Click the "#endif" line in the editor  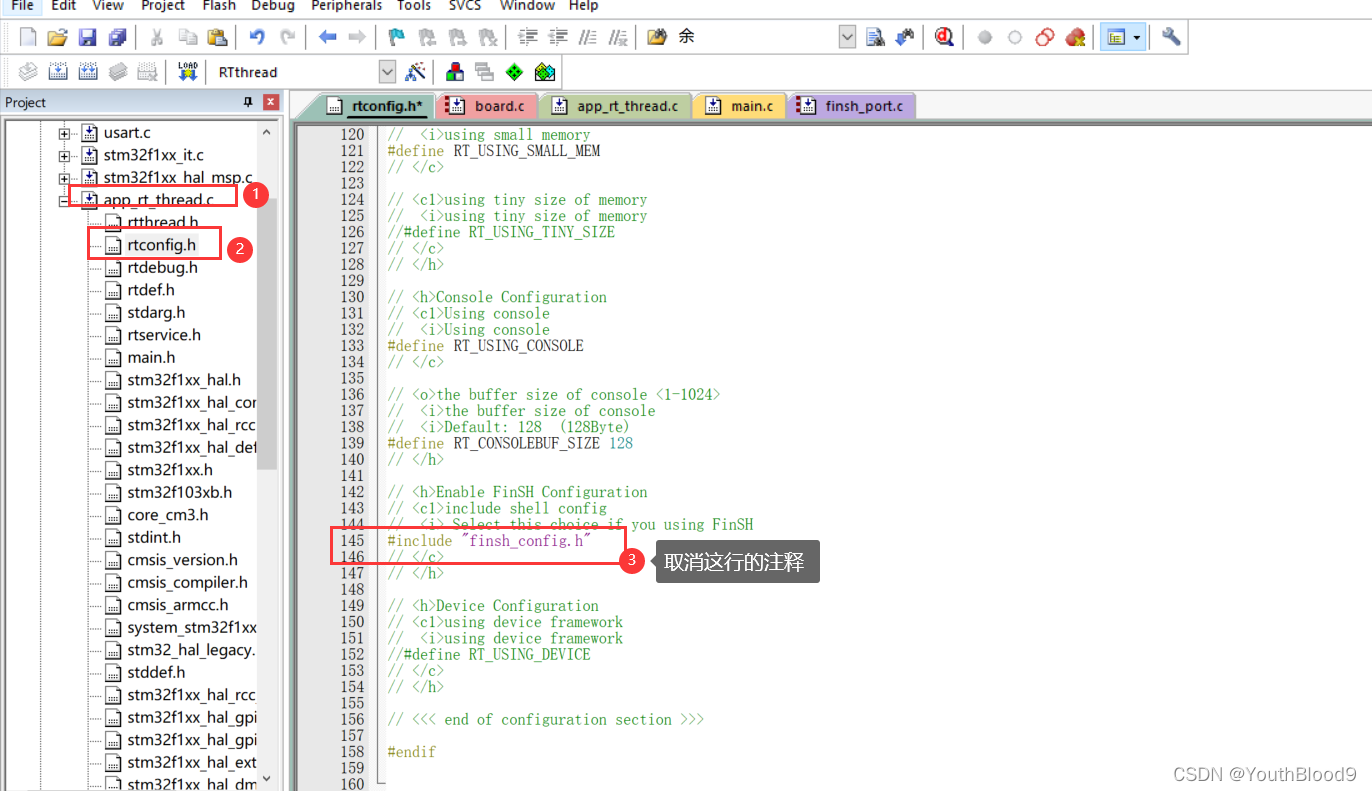[411, 752]
